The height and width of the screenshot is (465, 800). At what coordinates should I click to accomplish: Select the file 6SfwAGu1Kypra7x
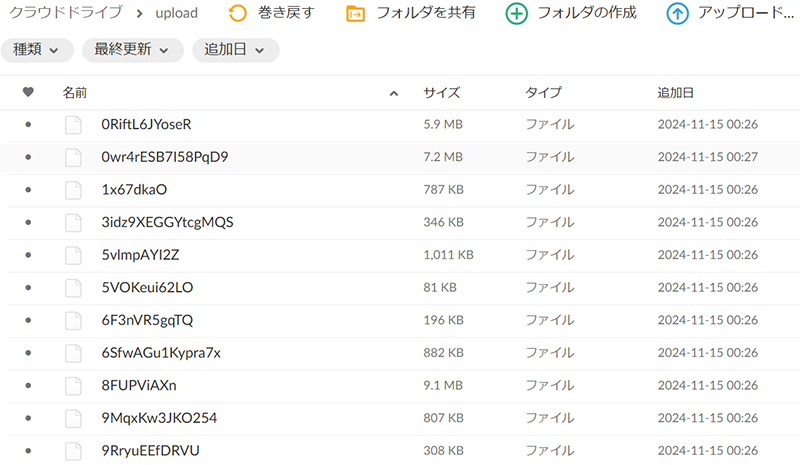[161, 353]
